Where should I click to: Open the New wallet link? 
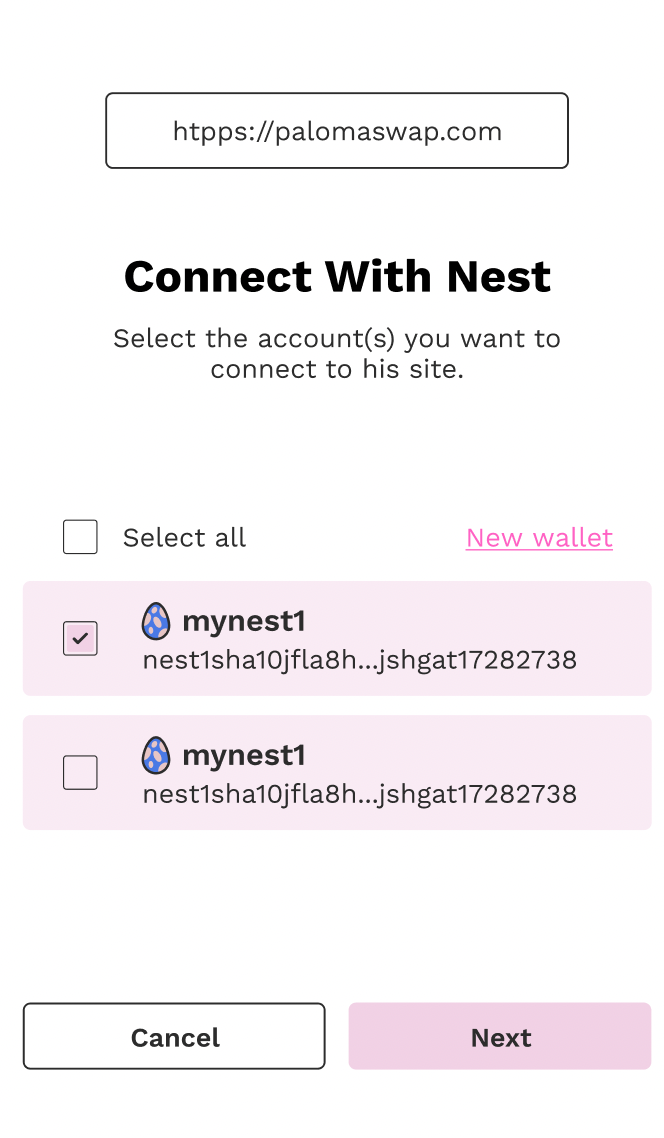point(539,537)
